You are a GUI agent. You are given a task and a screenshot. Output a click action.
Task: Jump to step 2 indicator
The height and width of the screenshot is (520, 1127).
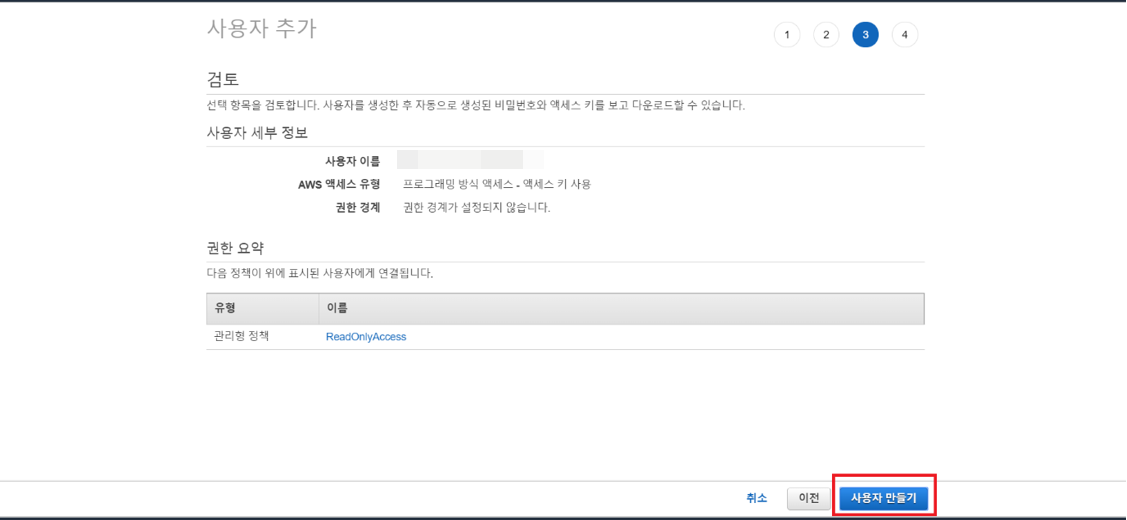(826, 35)
